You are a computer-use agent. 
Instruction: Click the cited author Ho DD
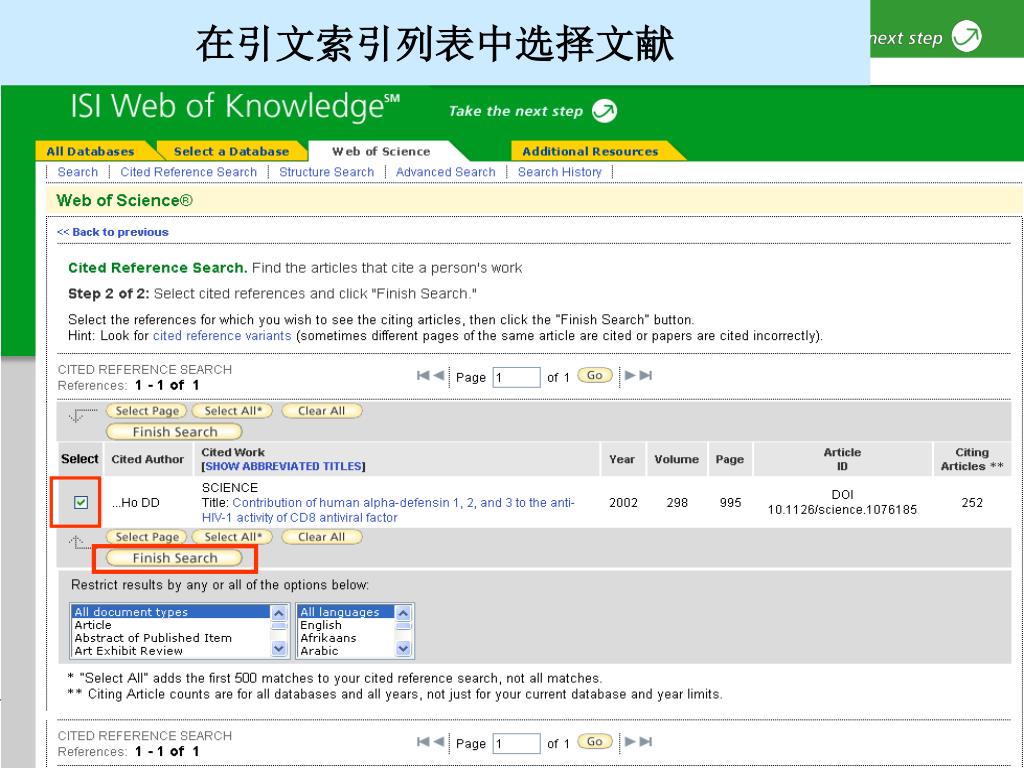coord(135,502)
